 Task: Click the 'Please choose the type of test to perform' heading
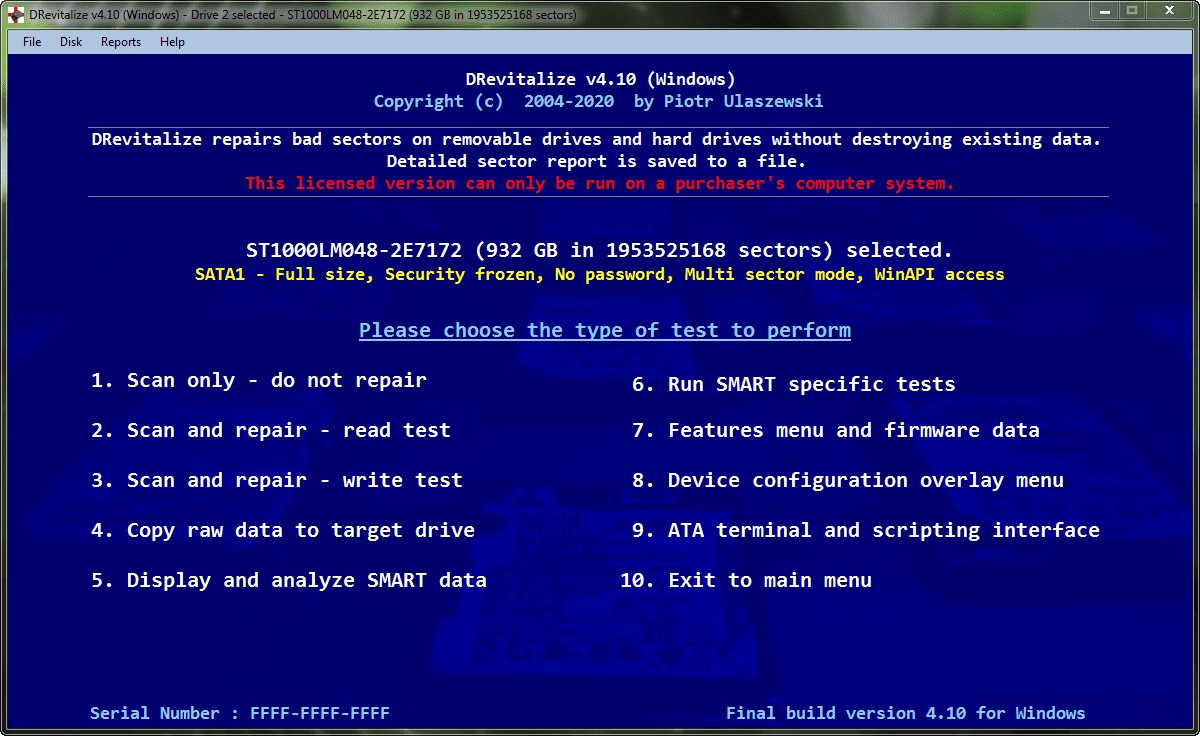pyautogui.click(x=605, y=331)
